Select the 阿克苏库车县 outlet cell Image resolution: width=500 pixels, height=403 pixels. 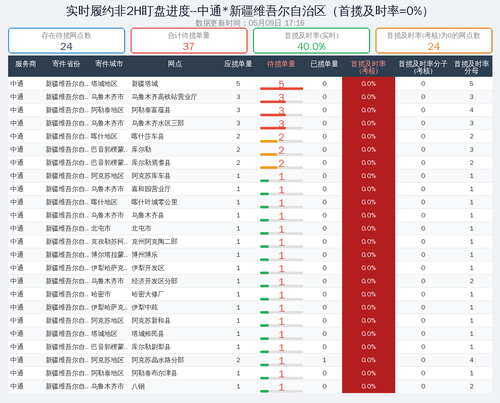click(x=151, y=176)
